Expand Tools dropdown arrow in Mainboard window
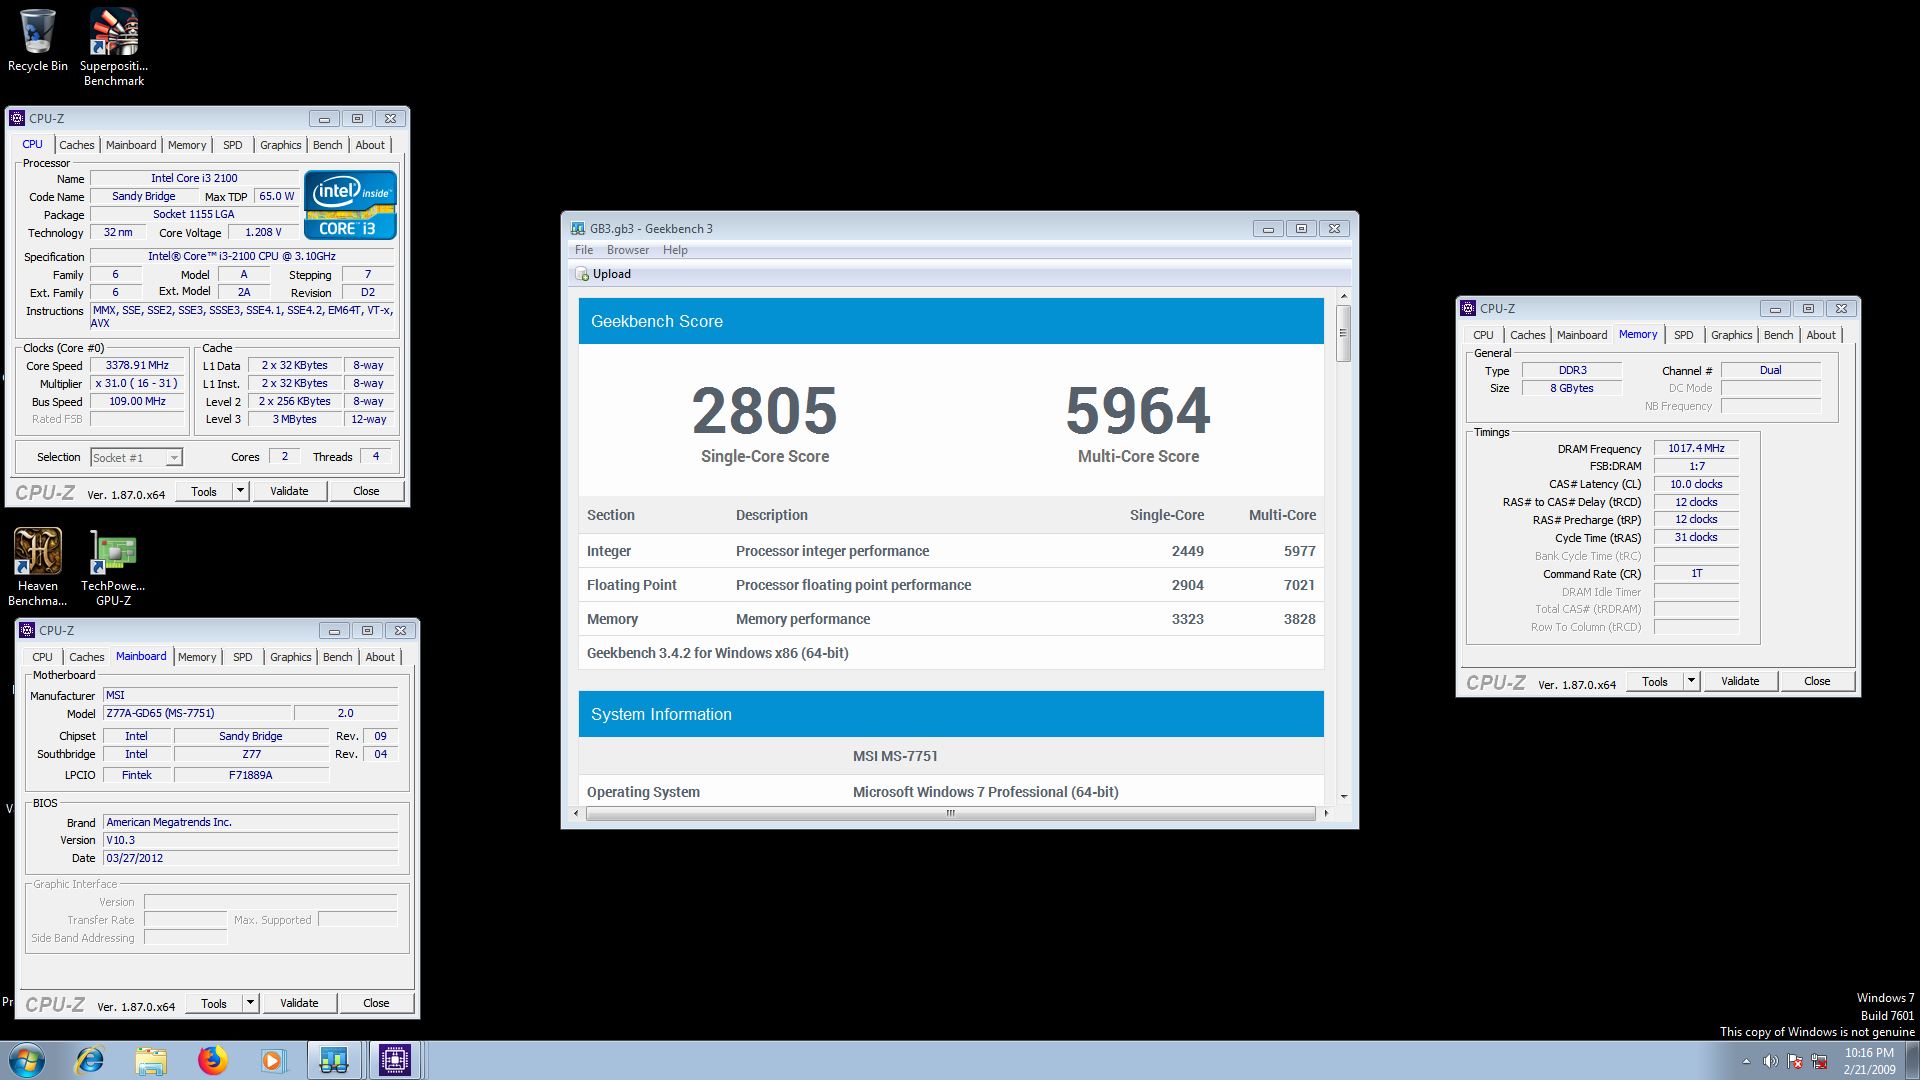This screenshot has height=1080, width=1920. pyautogui.click(x=250, y=1003)
